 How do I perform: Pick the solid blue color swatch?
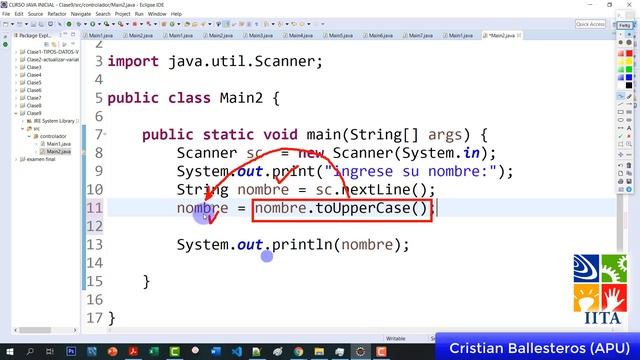(x=629, y=76)
